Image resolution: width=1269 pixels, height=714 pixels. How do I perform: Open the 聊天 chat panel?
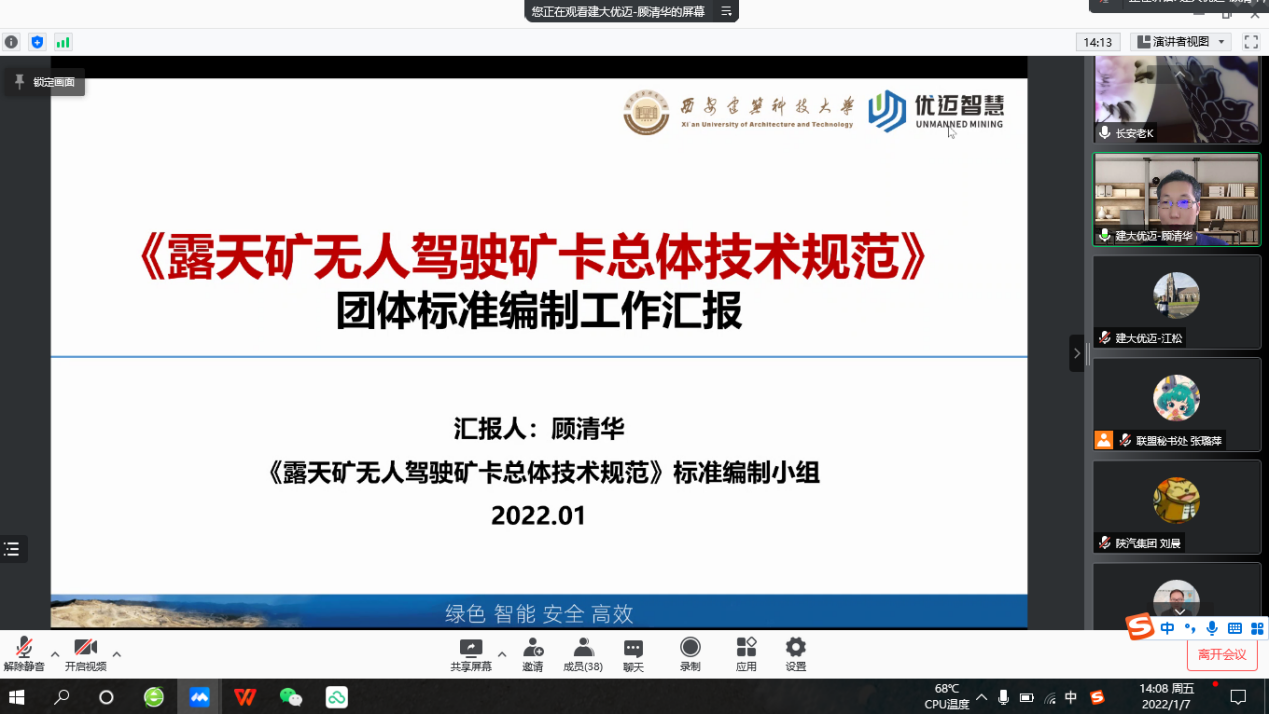(633, 654)
